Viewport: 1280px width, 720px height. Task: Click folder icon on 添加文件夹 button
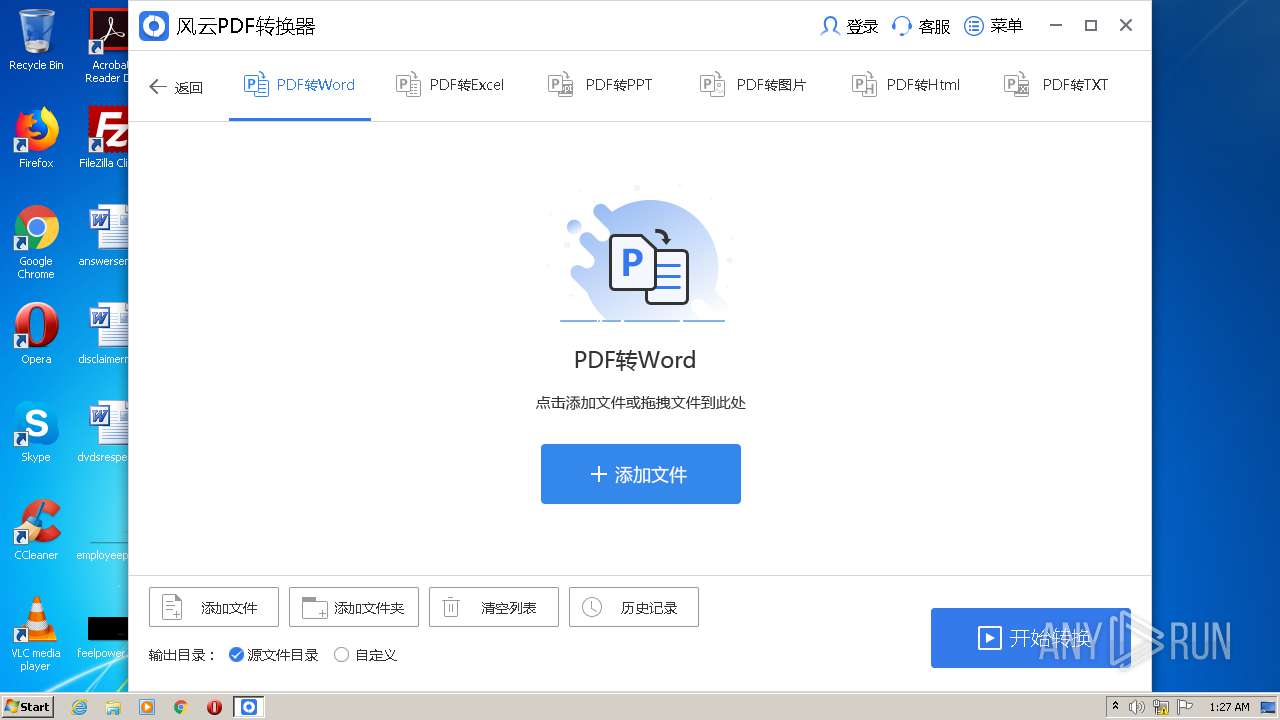pos(315,607)
